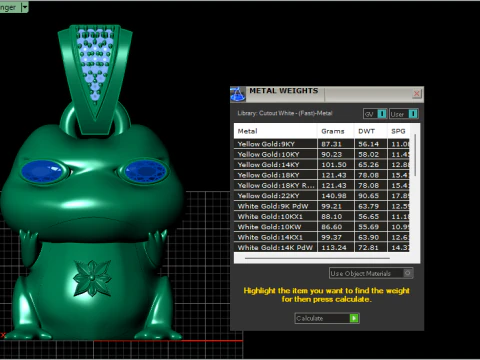The image size is (480, 360).
Task: Select the White Gold:14K PdW row
Action: coord(322,247)
